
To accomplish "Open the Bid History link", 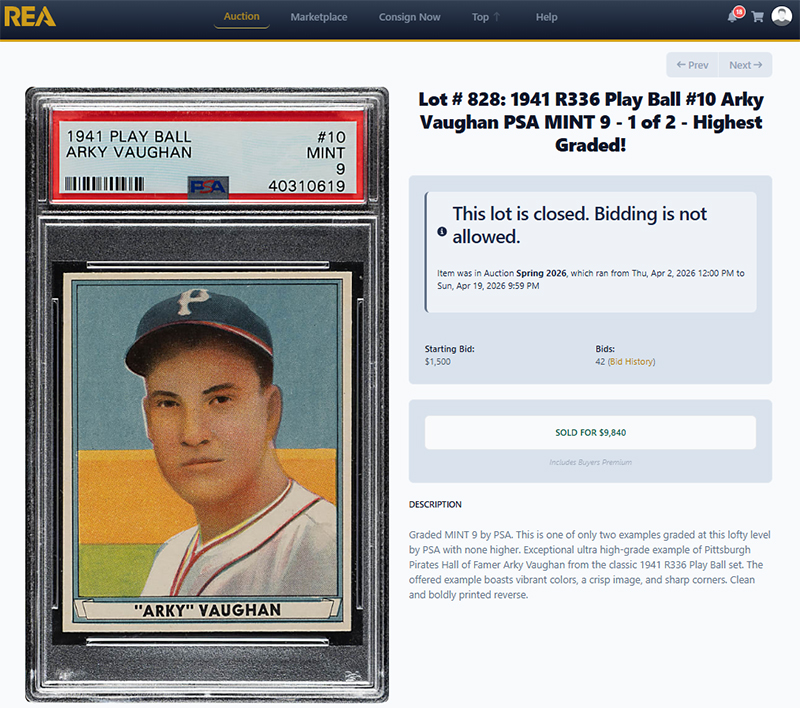I will click(x=632, y=362).
